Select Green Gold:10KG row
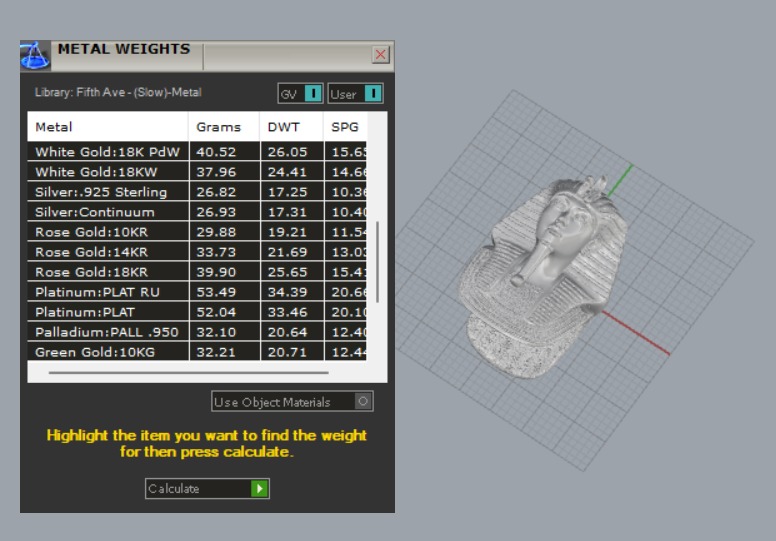Viewport: 776px width, 541px height. click(x=197, y=352)
